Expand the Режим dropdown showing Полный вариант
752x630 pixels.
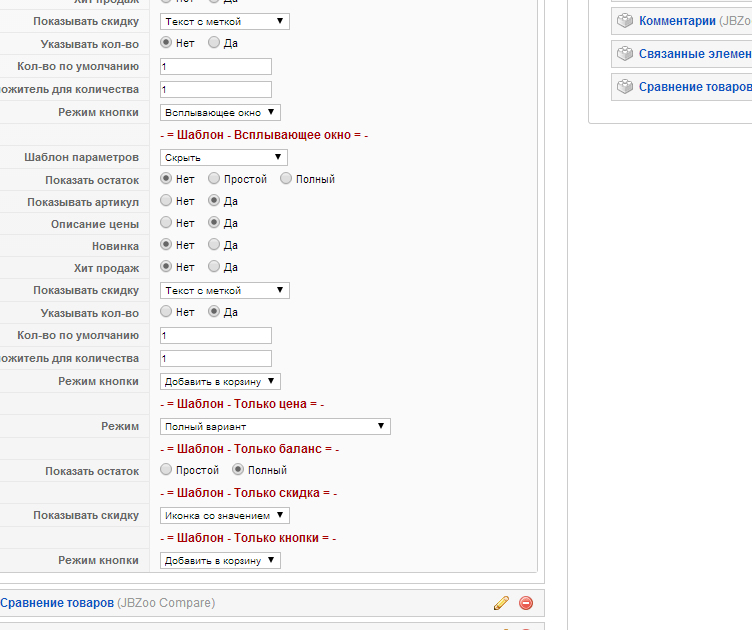tap(275, 426)
